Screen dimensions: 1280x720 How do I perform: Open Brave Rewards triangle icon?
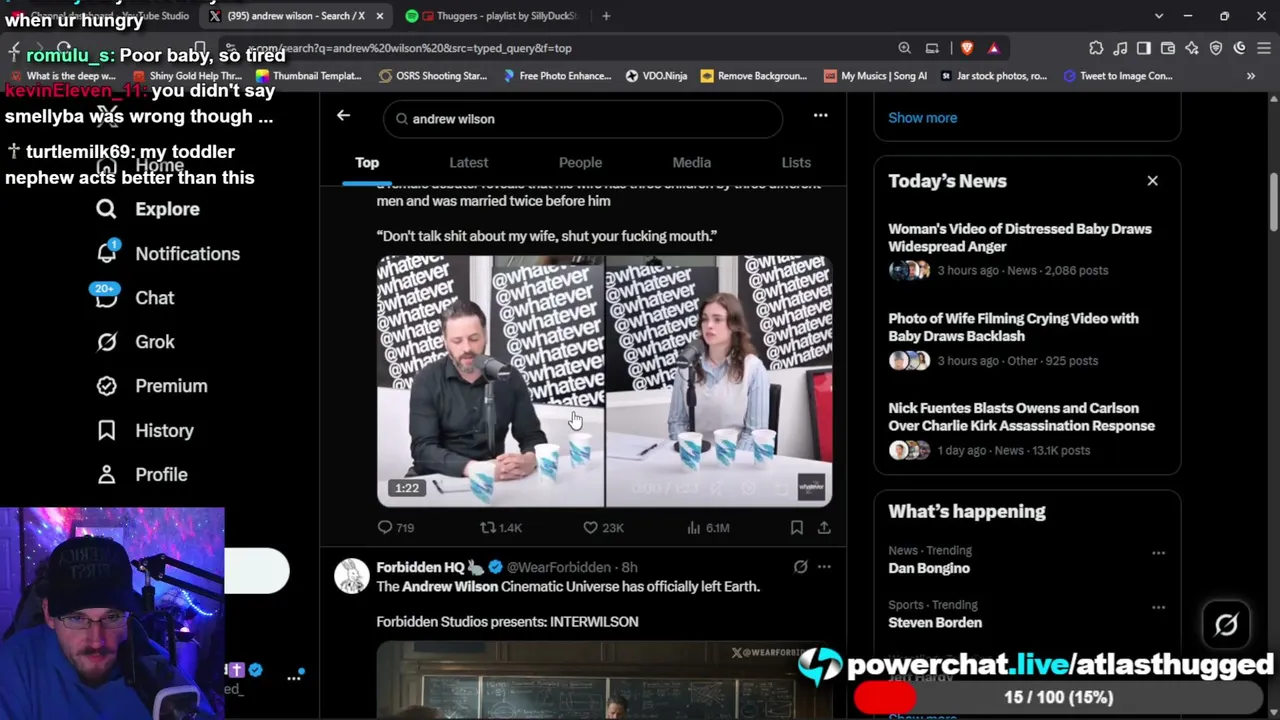point(993,48)
